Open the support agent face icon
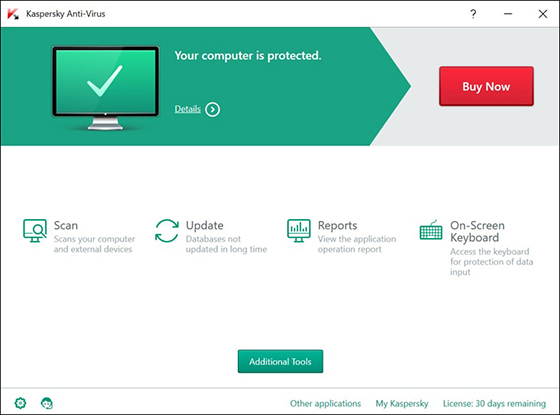This screenshot has height=415, width=560. tap(47, 403)
